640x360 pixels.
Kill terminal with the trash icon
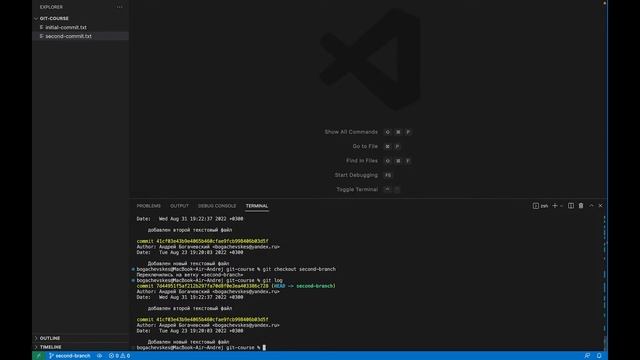click(581, 206)
